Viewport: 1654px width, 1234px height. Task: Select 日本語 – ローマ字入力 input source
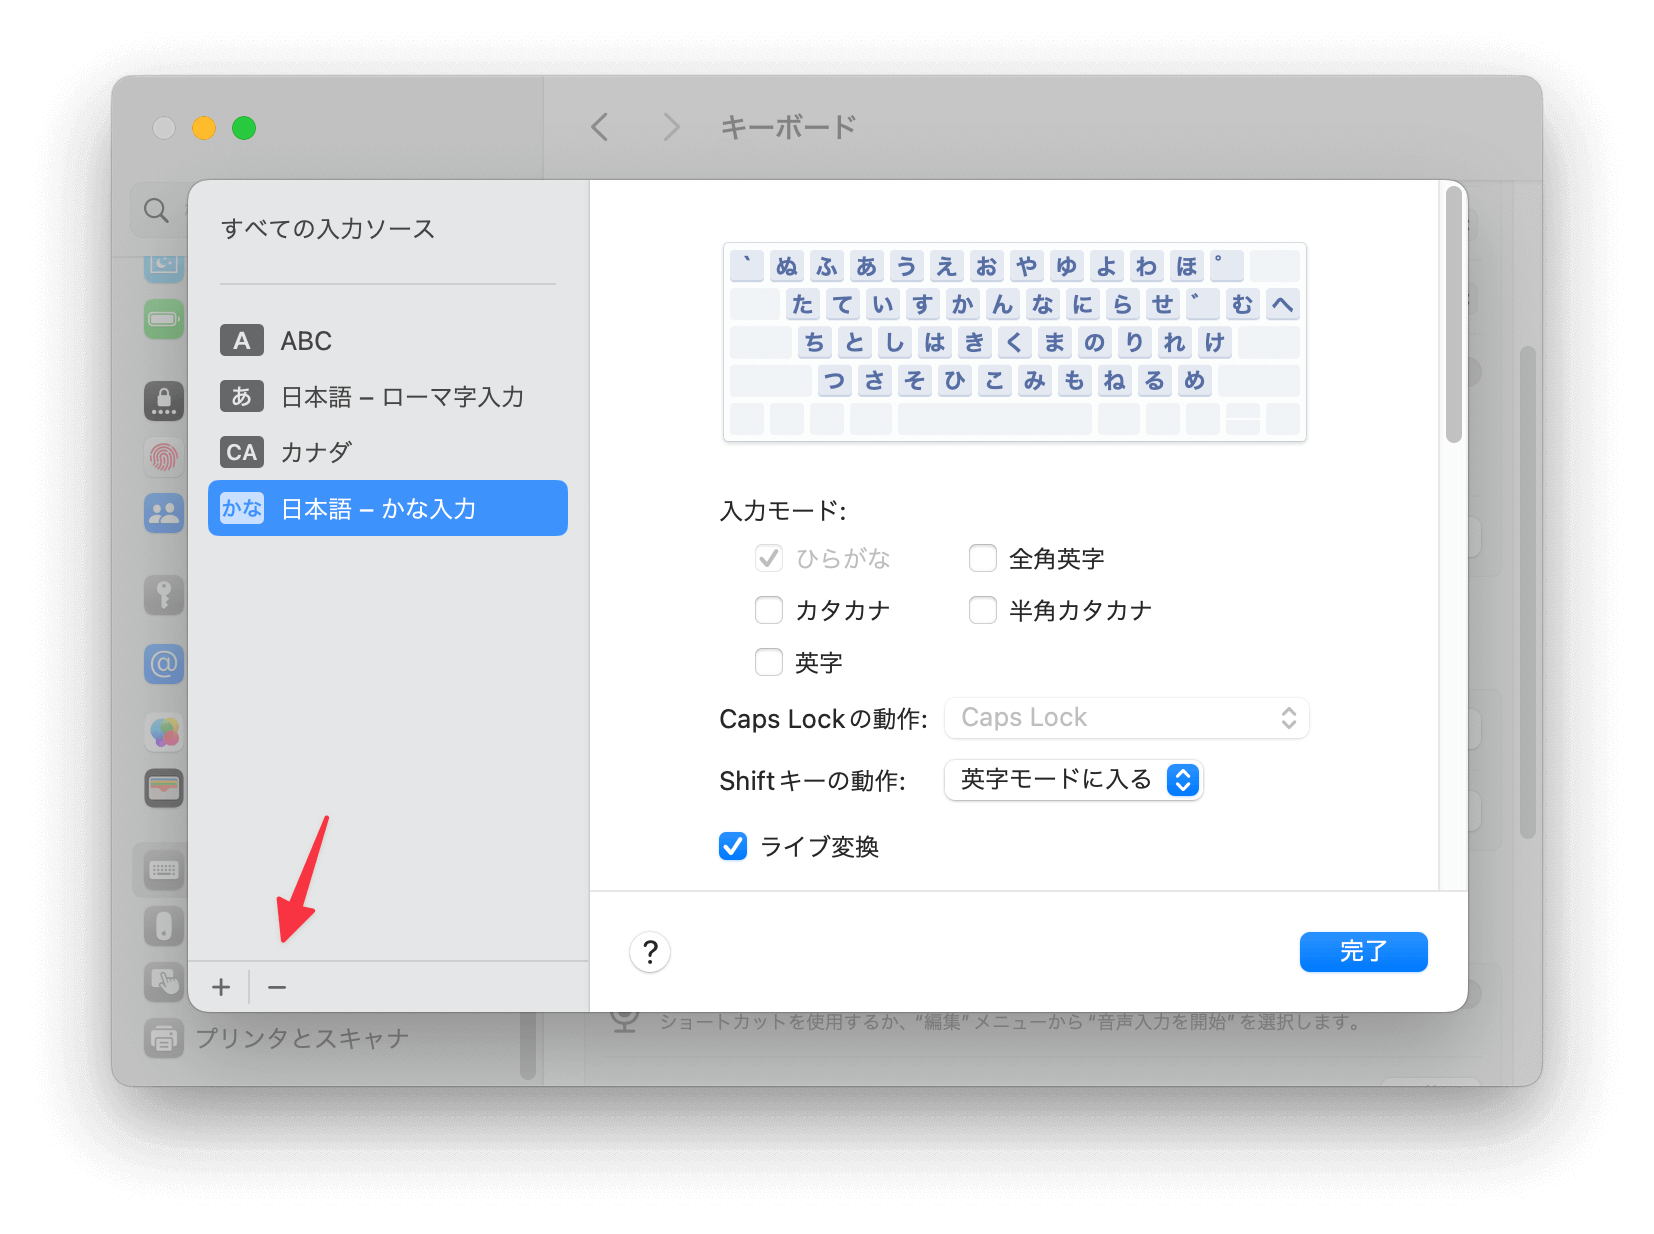pos(388,397)
